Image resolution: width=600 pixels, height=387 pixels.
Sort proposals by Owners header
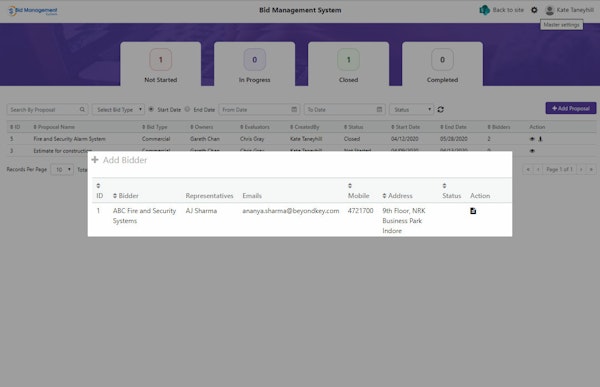[x=202, y=127]
